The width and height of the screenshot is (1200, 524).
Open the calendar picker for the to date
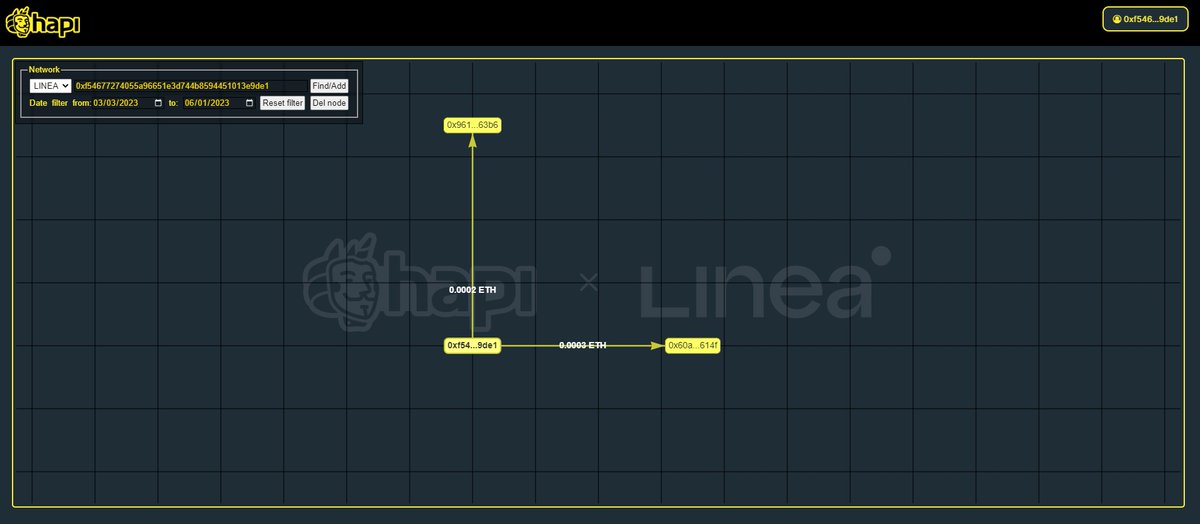tap(249, 103)
